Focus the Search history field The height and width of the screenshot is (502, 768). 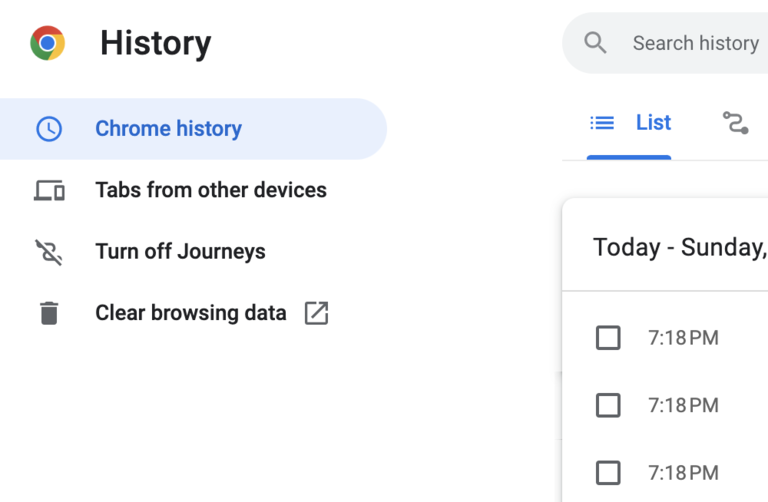(x=696, y=43)
